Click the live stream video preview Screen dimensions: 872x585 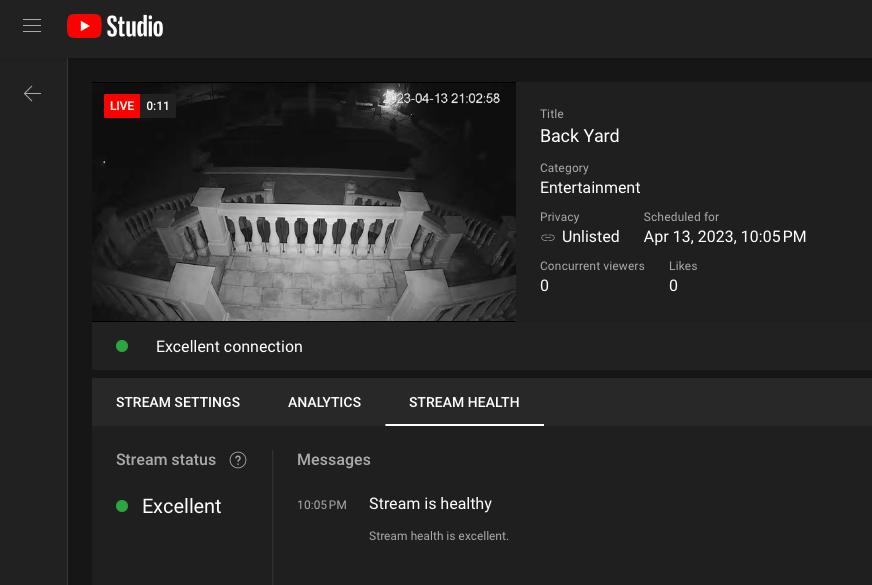coord(304,210)
